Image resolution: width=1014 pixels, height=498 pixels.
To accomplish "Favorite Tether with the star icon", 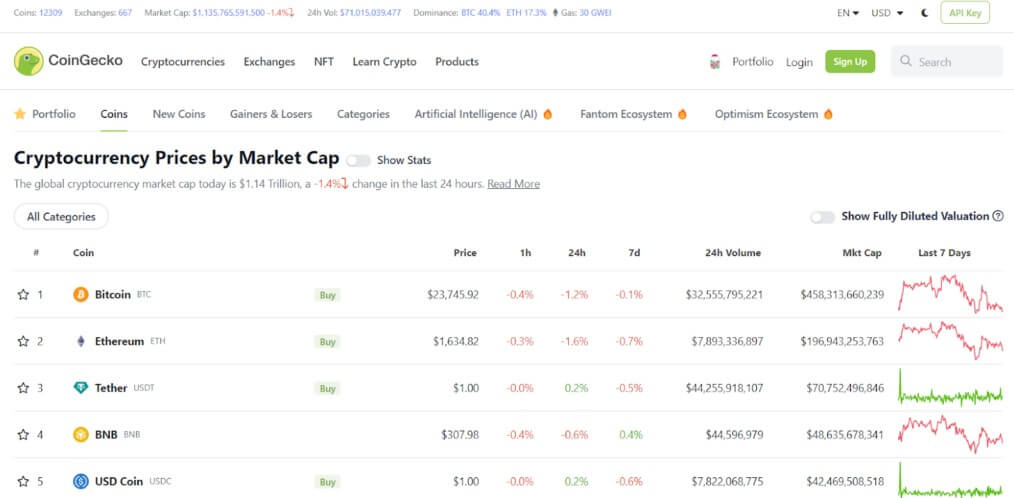I will click(23, 388).
